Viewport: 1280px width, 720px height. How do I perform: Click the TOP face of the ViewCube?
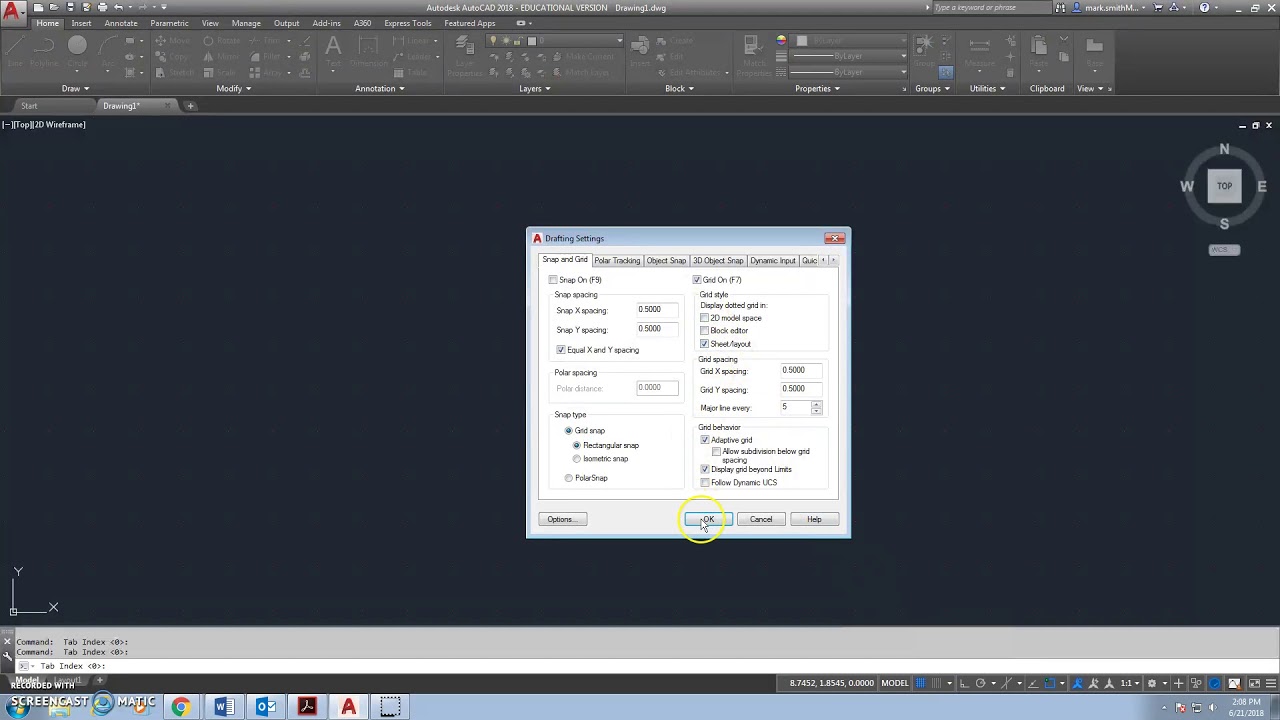point(1224,186)
